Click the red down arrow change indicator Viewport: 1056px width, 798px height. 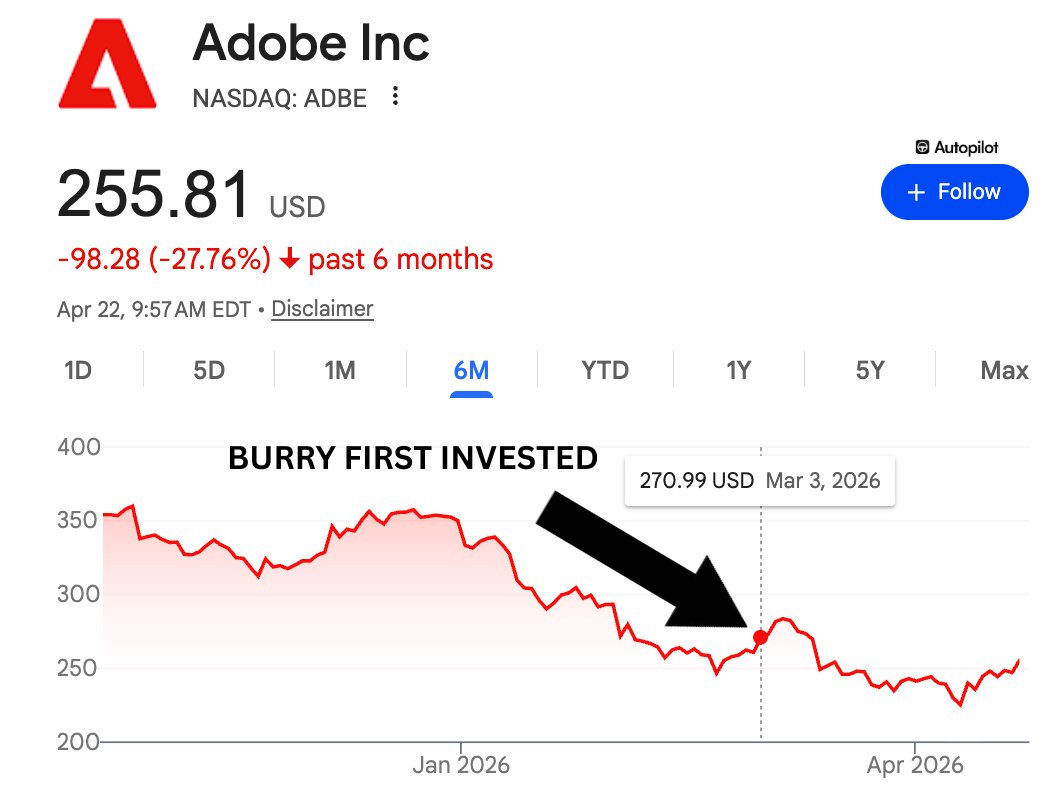289,260
